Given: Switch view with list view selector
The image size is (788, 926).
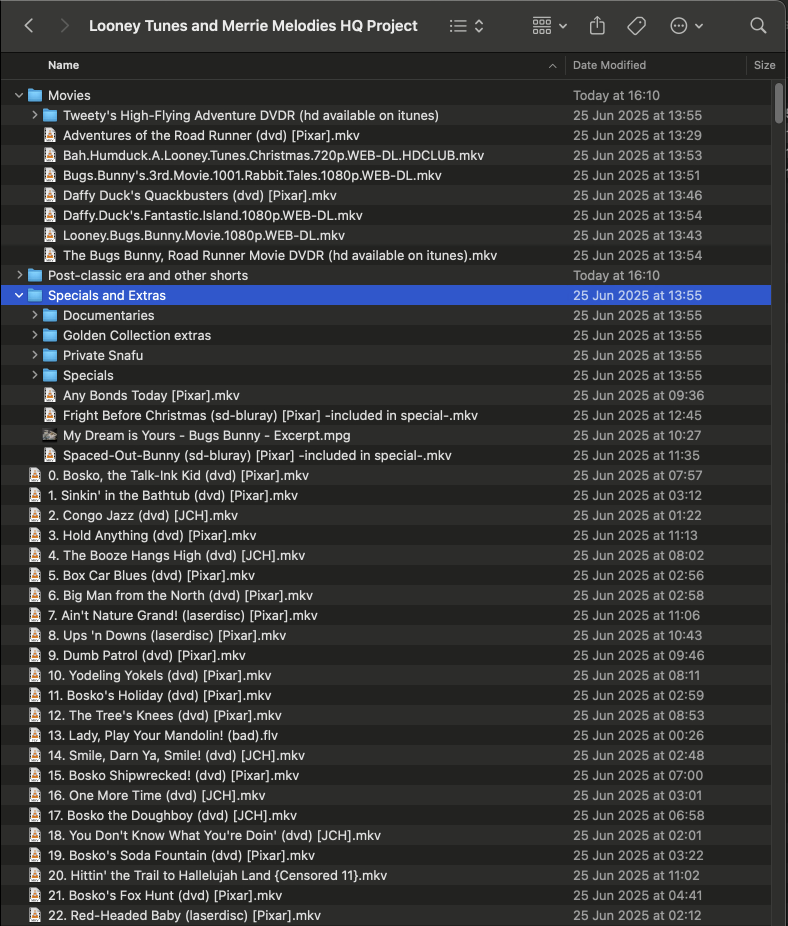Looking at the screenshot, I should pyautogui.click(x=467, y=26).
